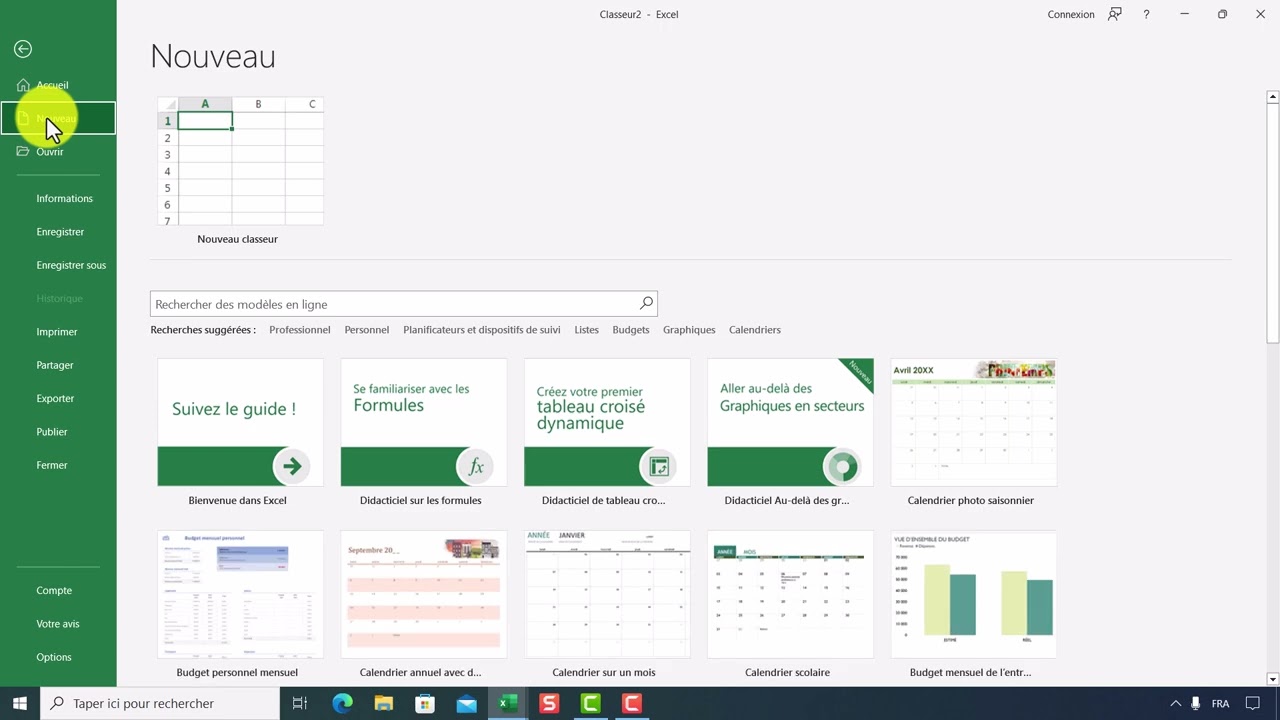Click the back arrow to return to workbook
1280x720 pixels.
click(23, 49)
